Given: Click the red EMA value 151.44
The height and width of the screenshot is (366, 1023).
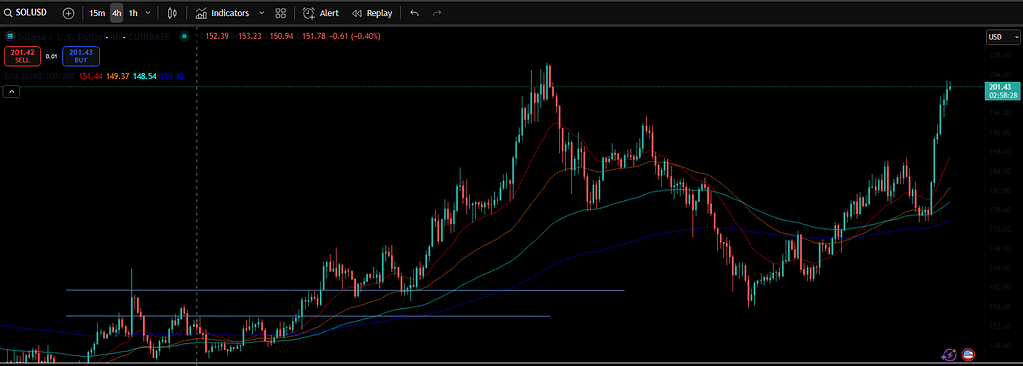Looking at the screenshot, I should pyautogui.click(x=91, y=76).
